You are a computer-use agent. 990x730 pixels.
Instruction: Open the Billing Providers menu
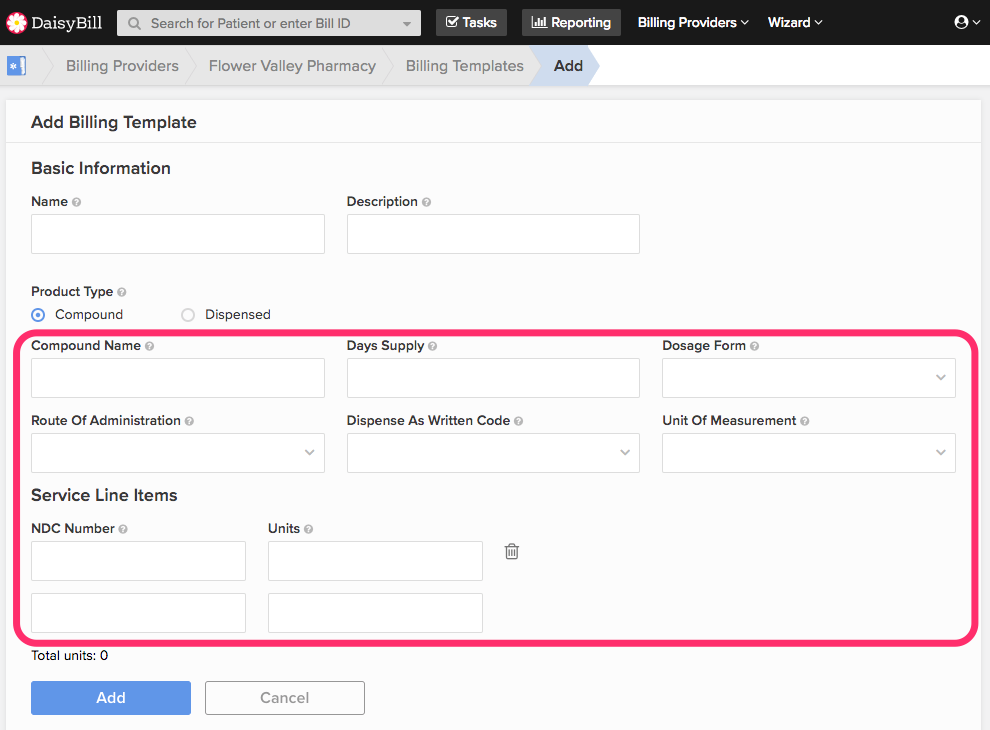click(692, 22)
